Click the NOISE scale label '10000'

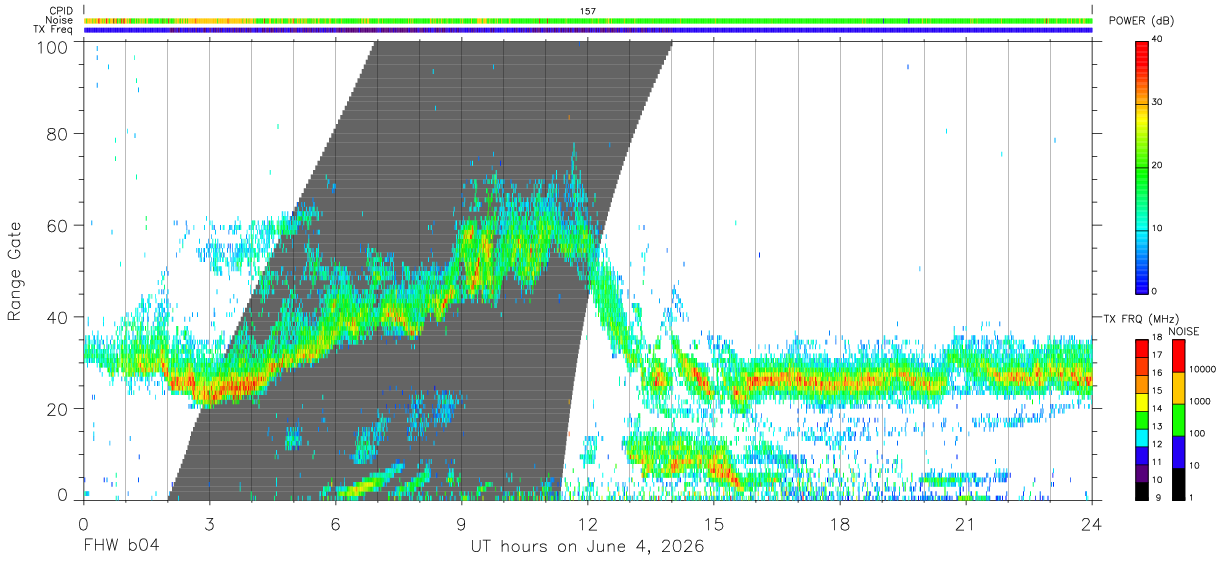coord(1202,369)
